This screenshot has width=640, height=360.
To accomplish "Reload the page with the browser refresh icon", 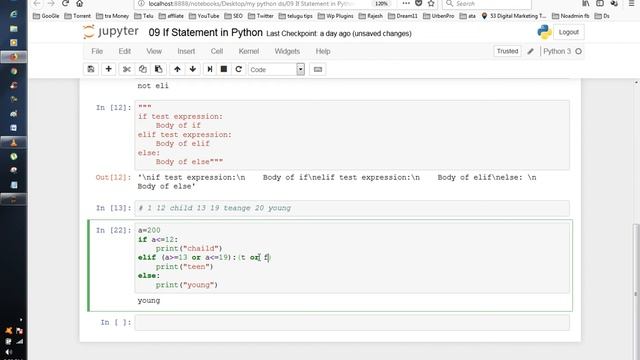I will 65,3.
